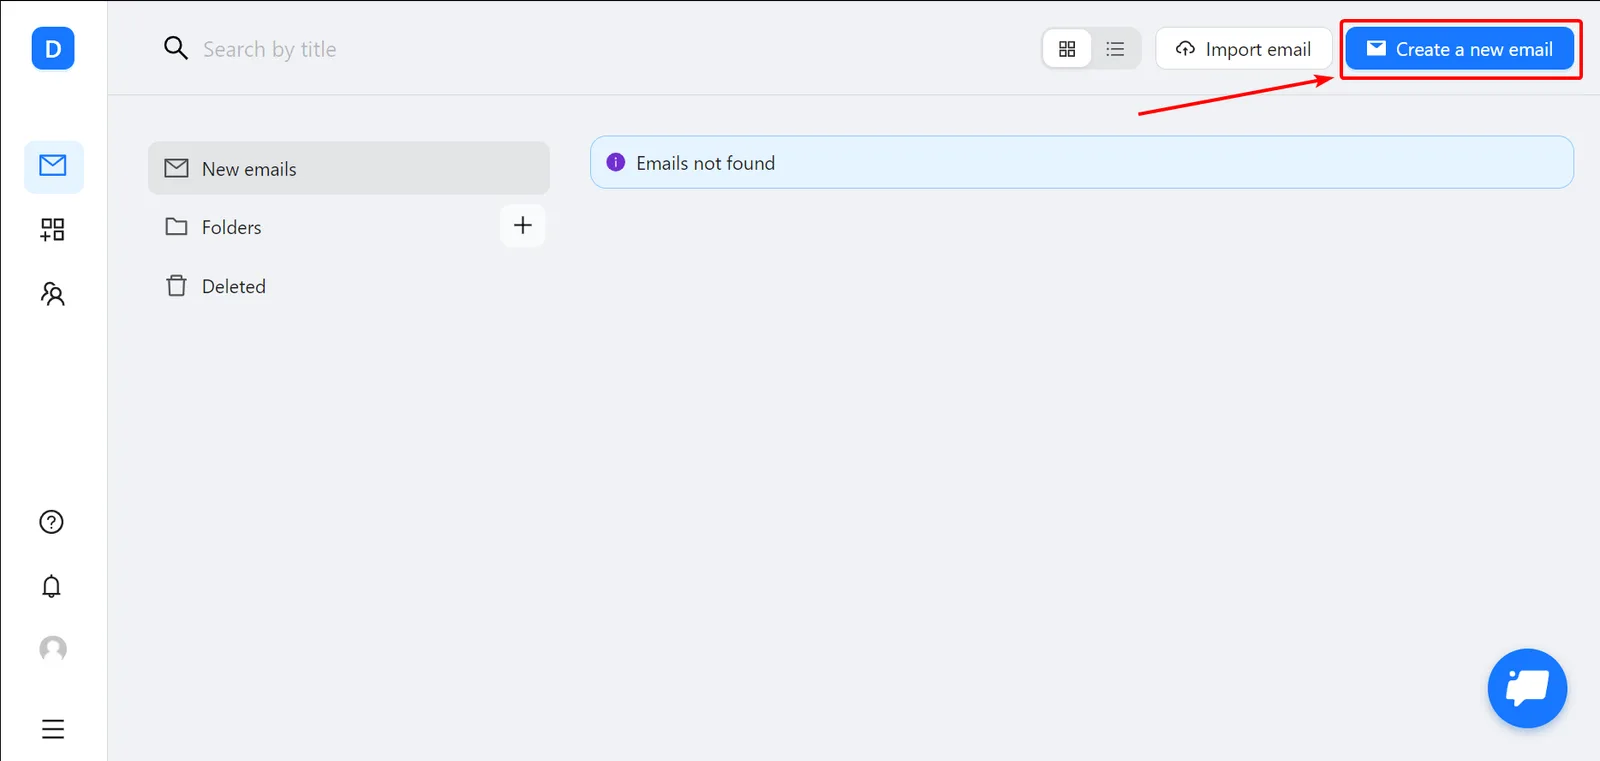The height and width of the screenshot is (761, 1600).
Task: Open the live chat bubble
Action: coord(1527,688)
